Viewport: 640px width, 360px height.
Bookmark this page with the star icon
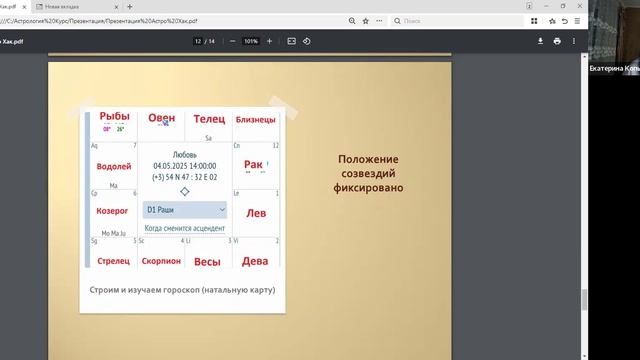tap(366, 21)
